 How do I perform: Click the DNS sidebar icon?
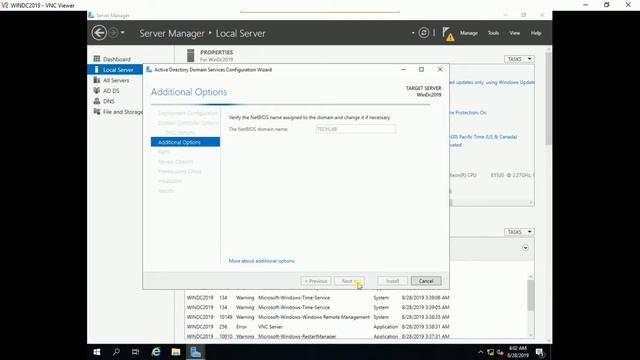[97, 101]
